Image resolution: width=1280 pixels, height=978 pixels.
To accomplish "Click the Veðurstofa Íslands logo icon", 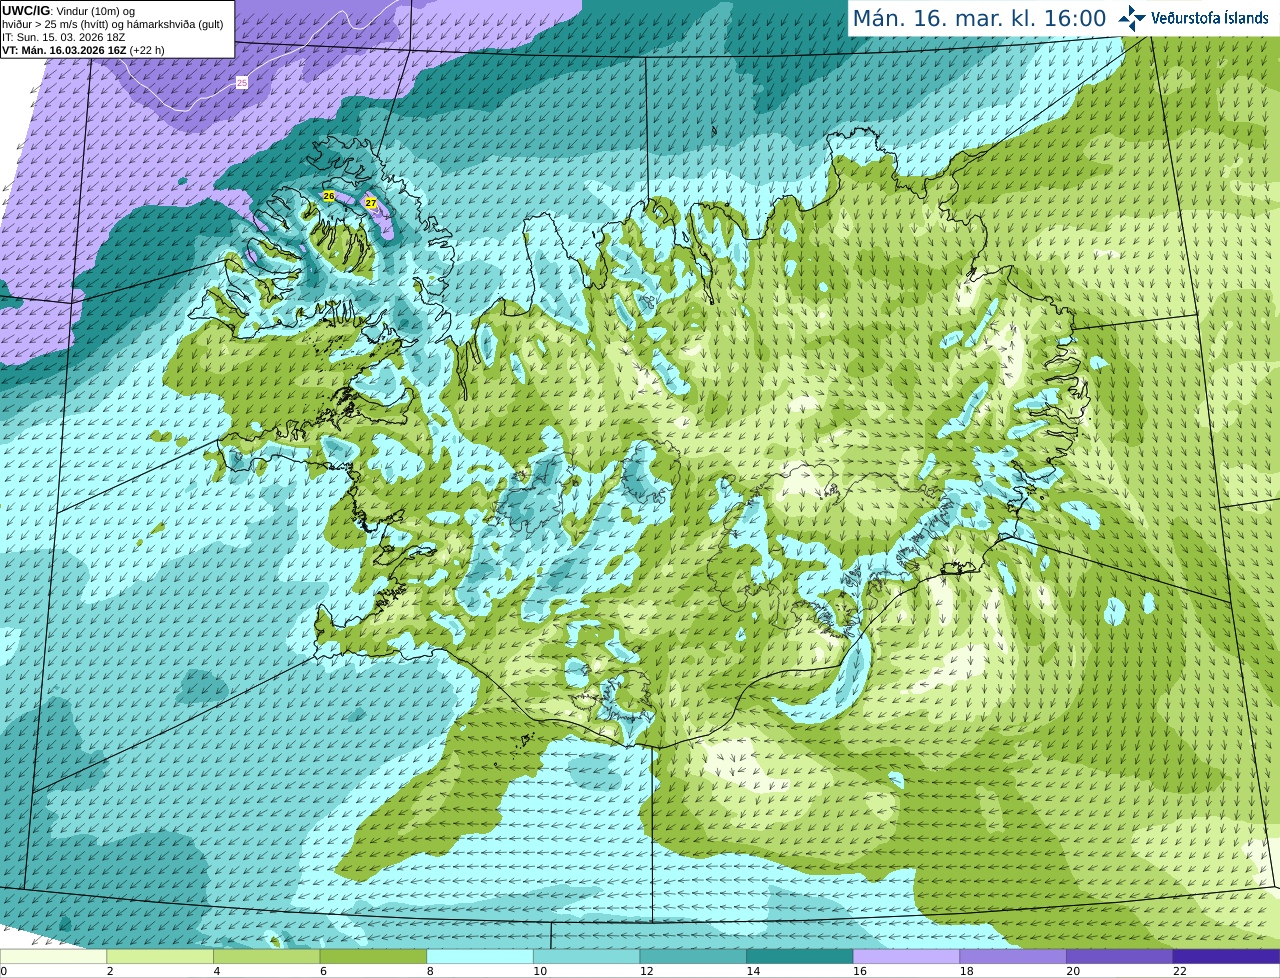I will (1132, 18).
